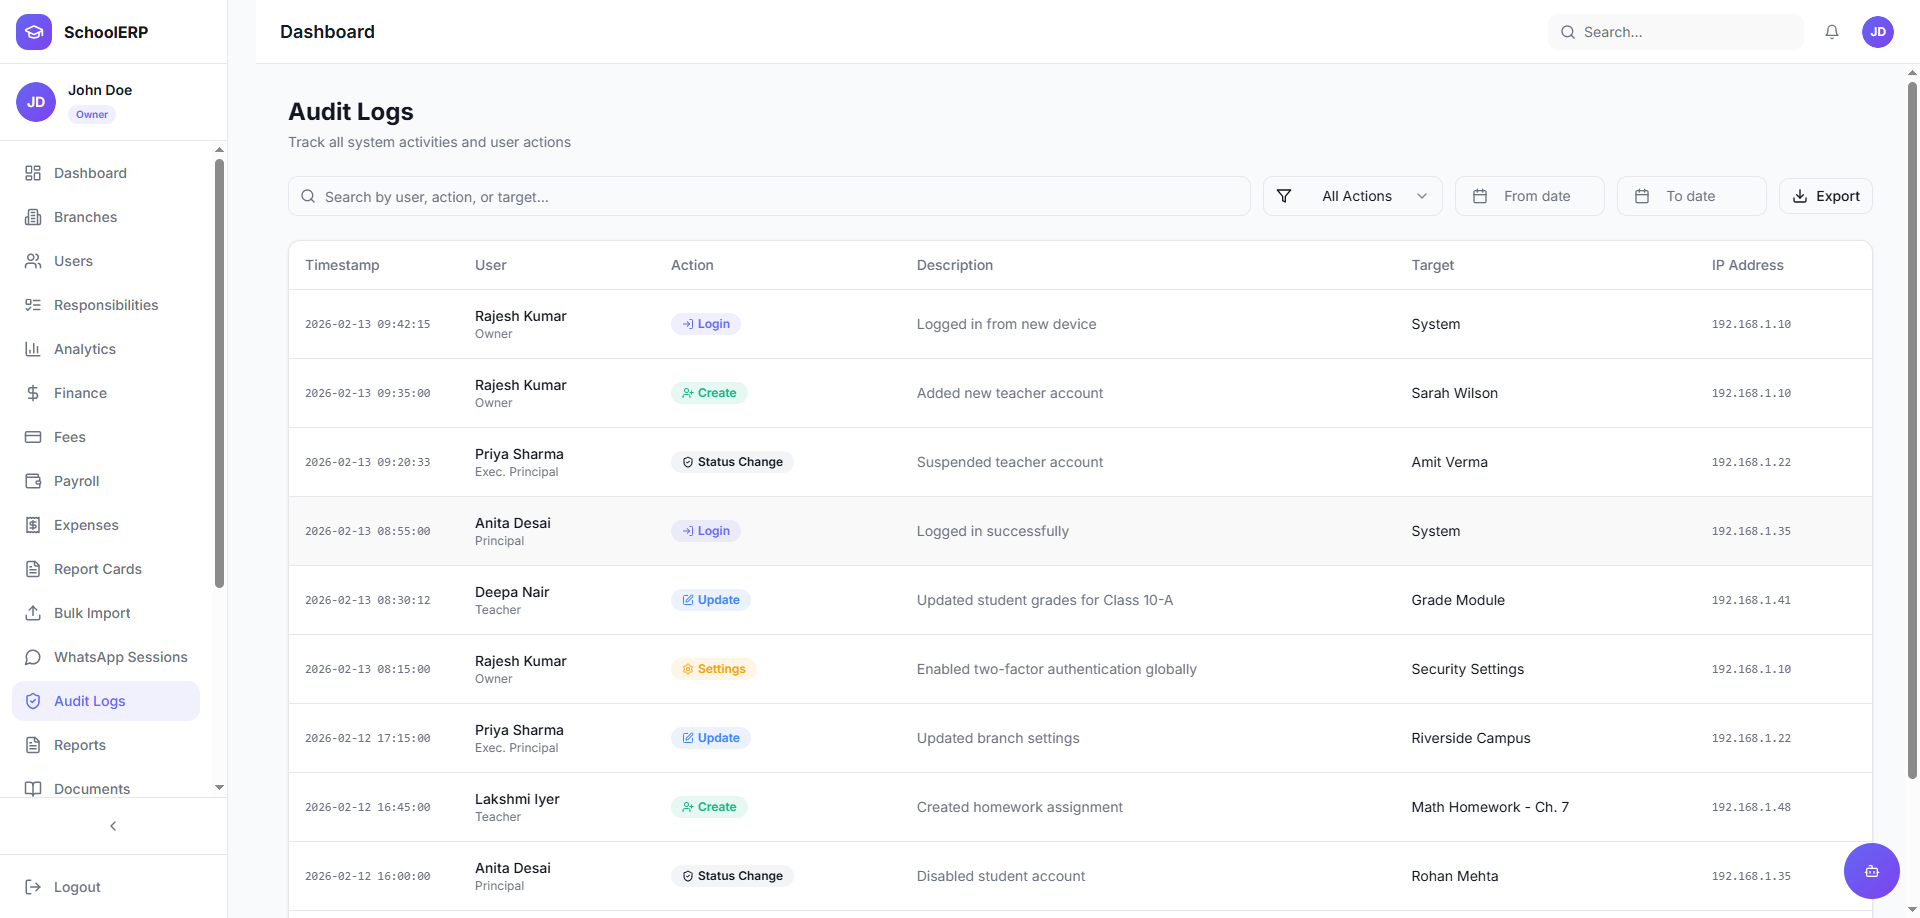
Task: Click the Payroll wallet icon
Action: 33,481
